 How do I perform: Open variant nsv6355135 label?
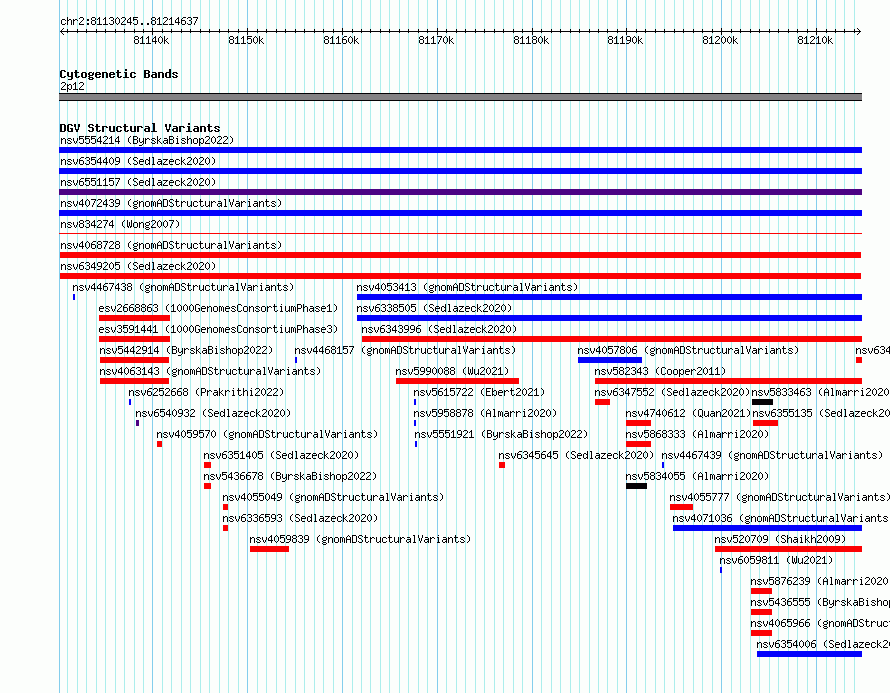(x=821, y=413)
